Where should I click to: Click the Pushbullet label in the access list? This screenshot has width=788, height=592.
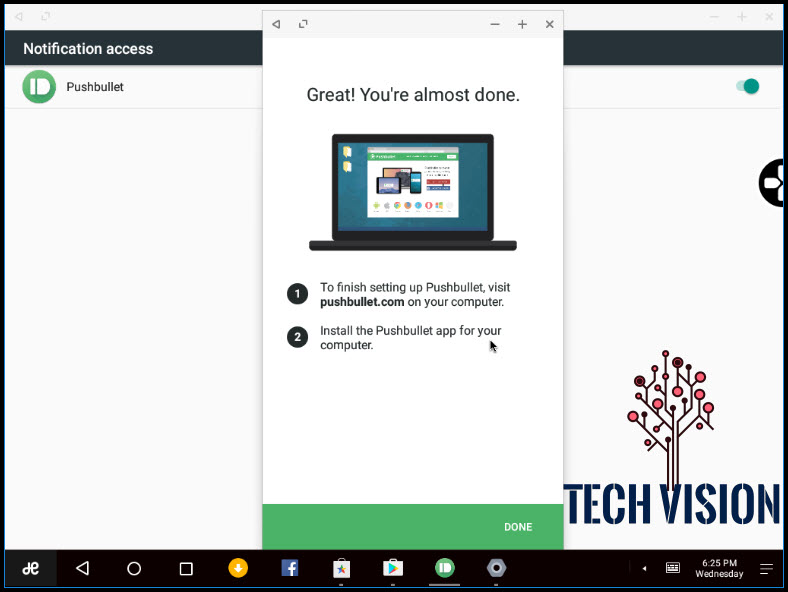click(x=95, y=87)
